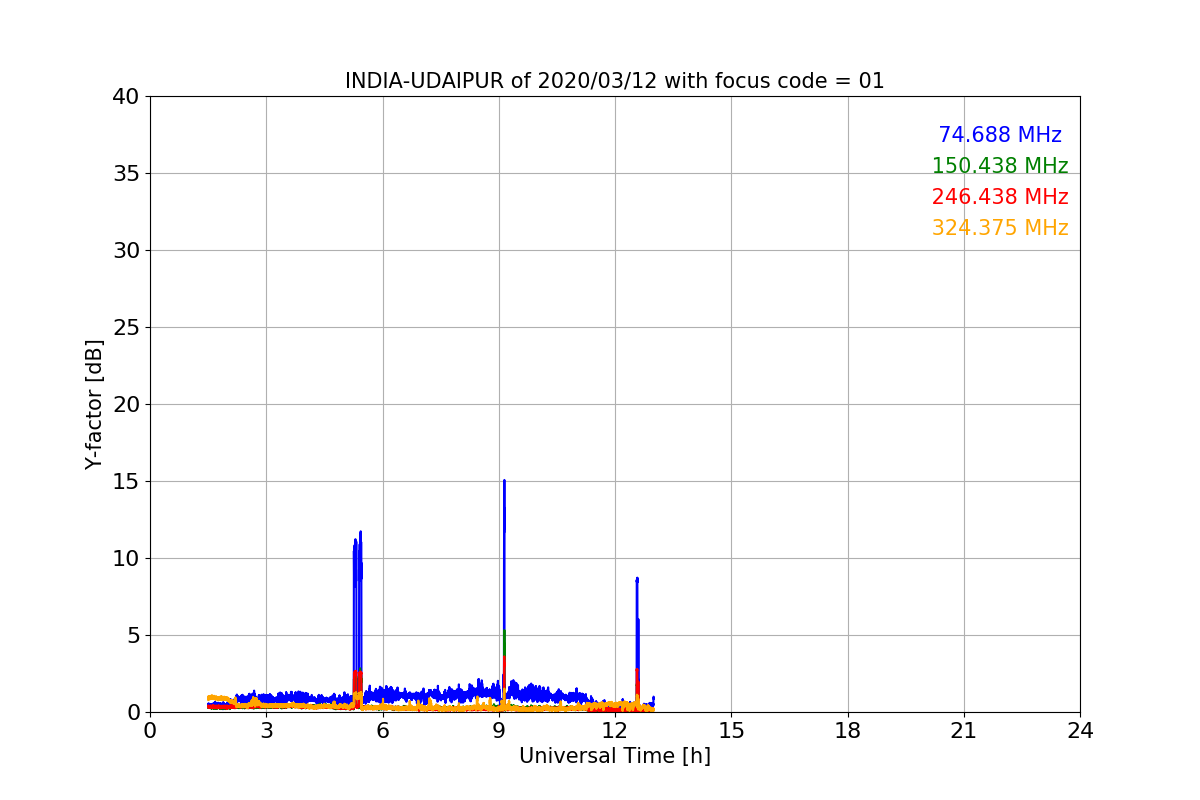Click y-axis tick label 40
Viewport: 1200px width, 800px height.
click(x=125, y=97)
